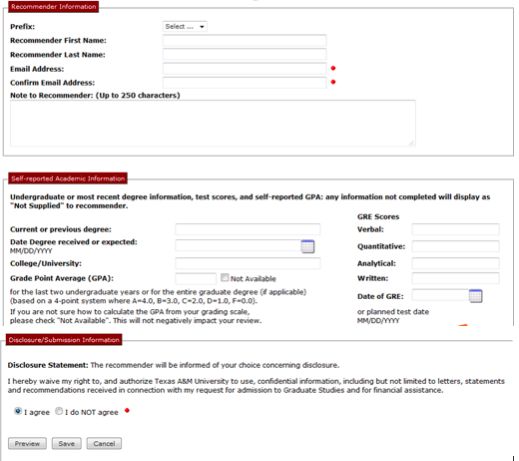519x461 pixels.
Task: Click the Disclosure Statement label text
Action: click(x=48, y=365)
